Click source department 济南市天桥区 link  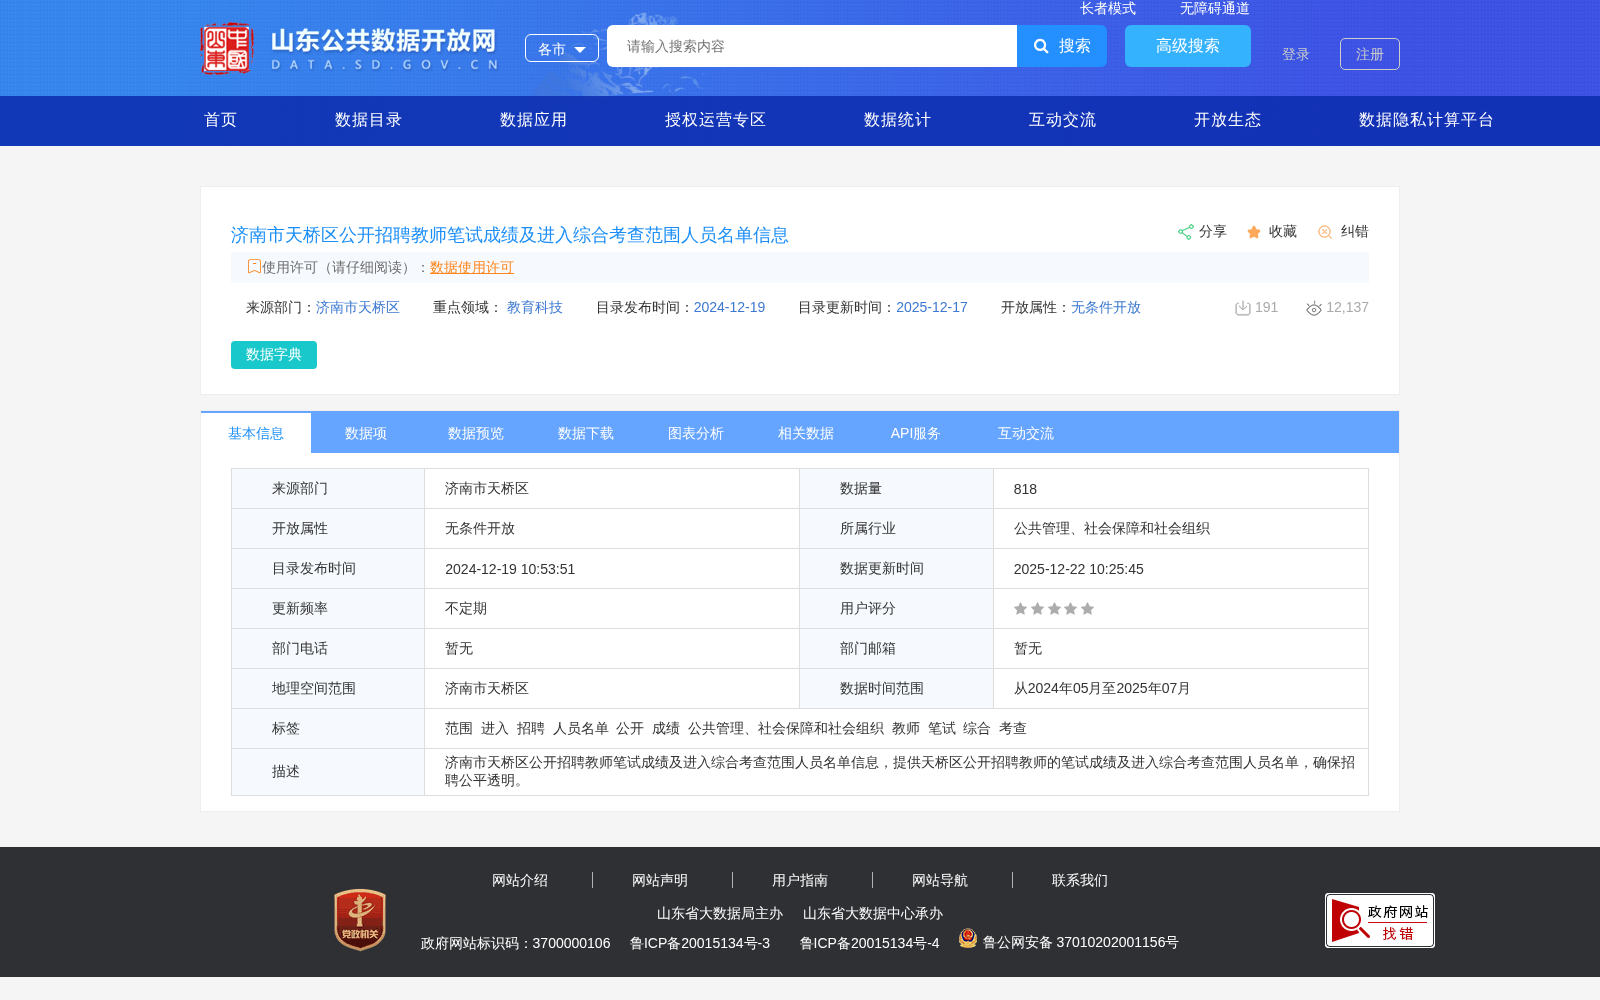(x=358, y=307)
